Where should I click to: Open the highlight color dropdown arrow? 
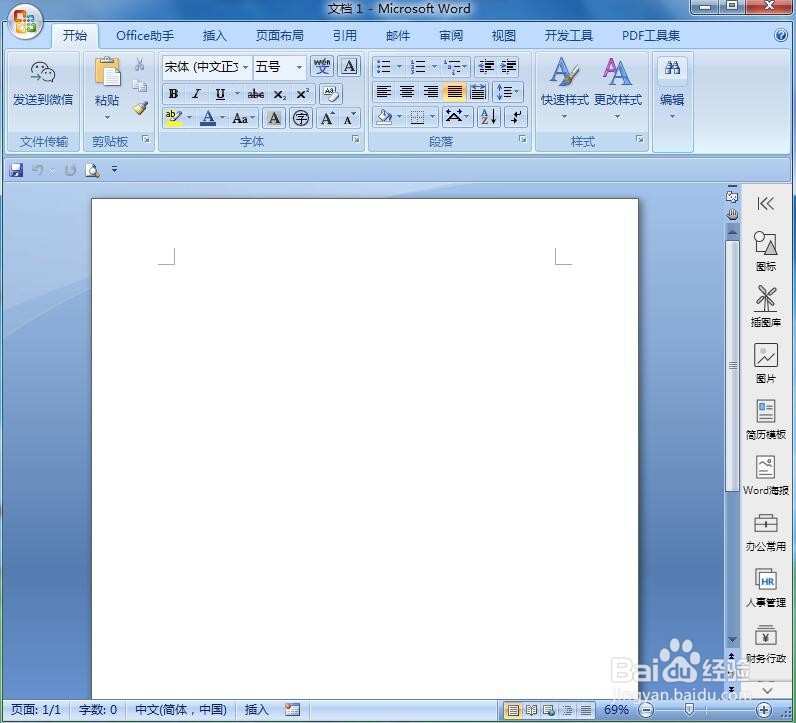[189, 118]
